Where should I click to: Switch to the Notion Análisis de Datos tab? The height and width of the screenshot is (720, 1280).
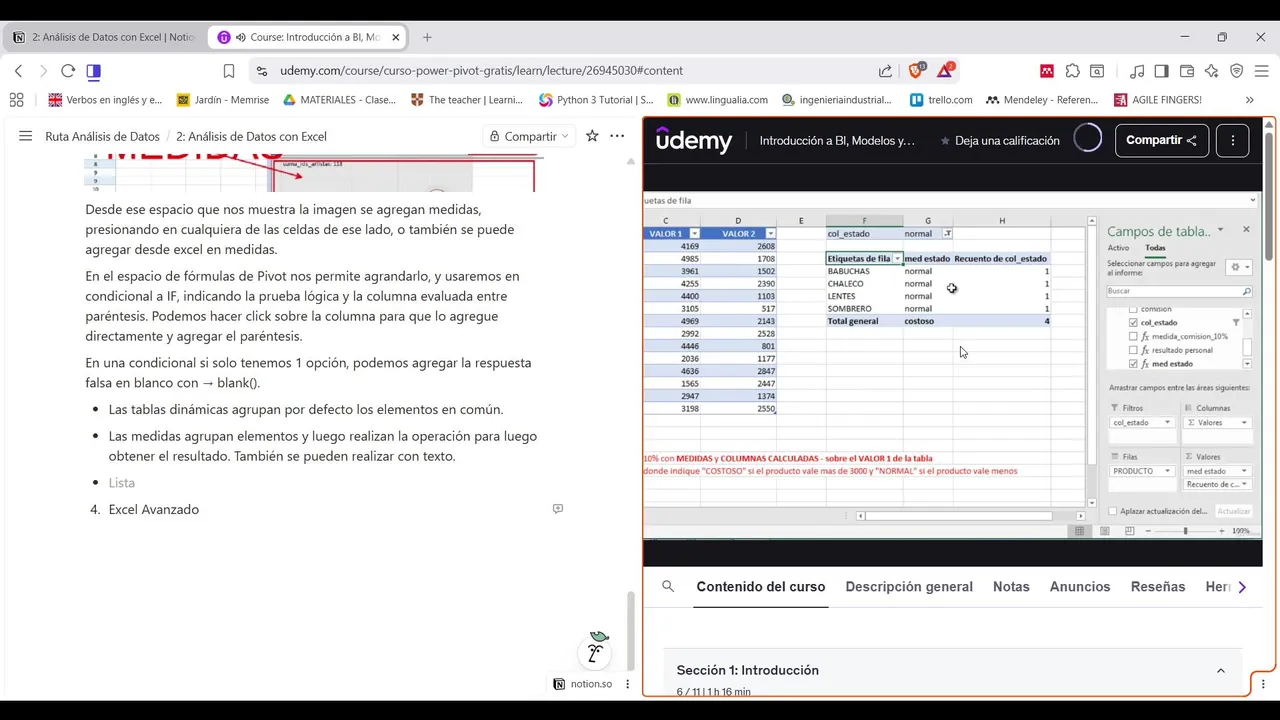(104, 37)
